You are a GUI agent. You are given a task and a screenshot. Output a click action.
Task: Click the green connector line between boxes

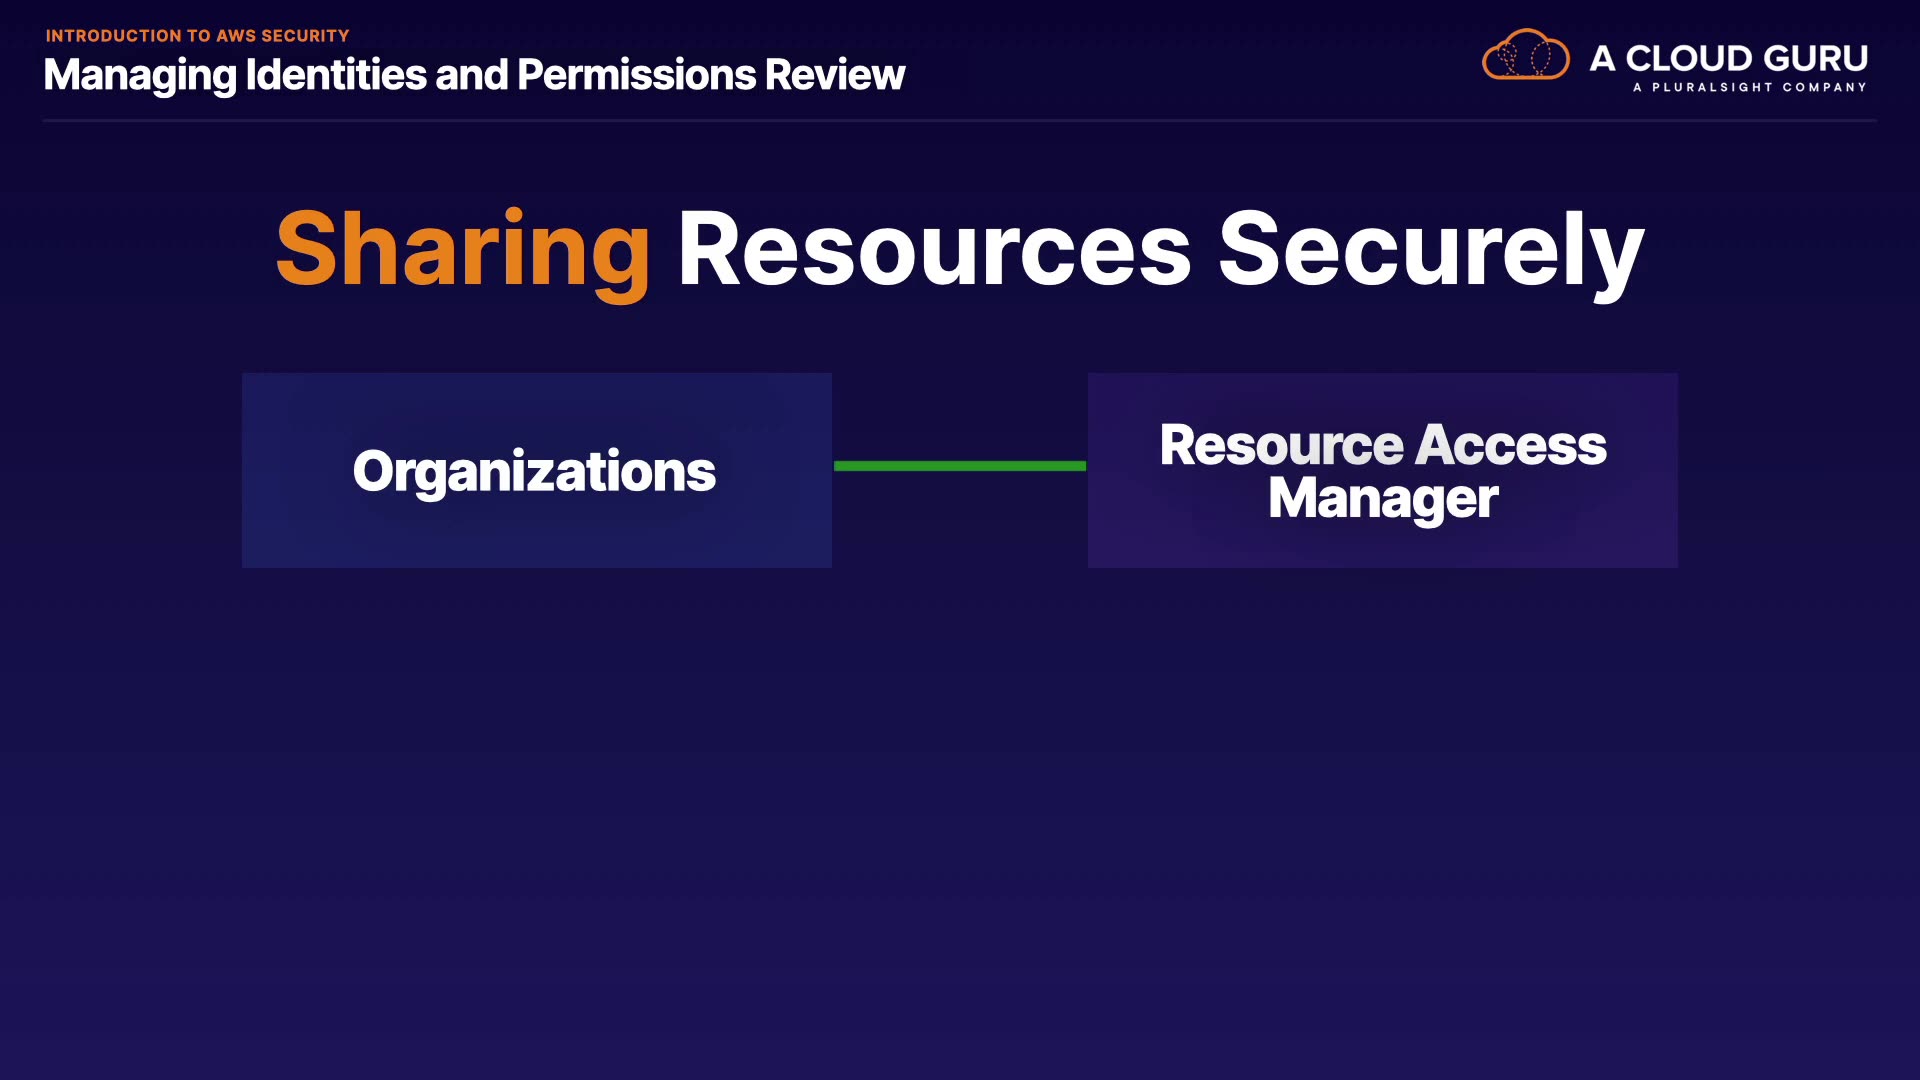click(959, 465)
